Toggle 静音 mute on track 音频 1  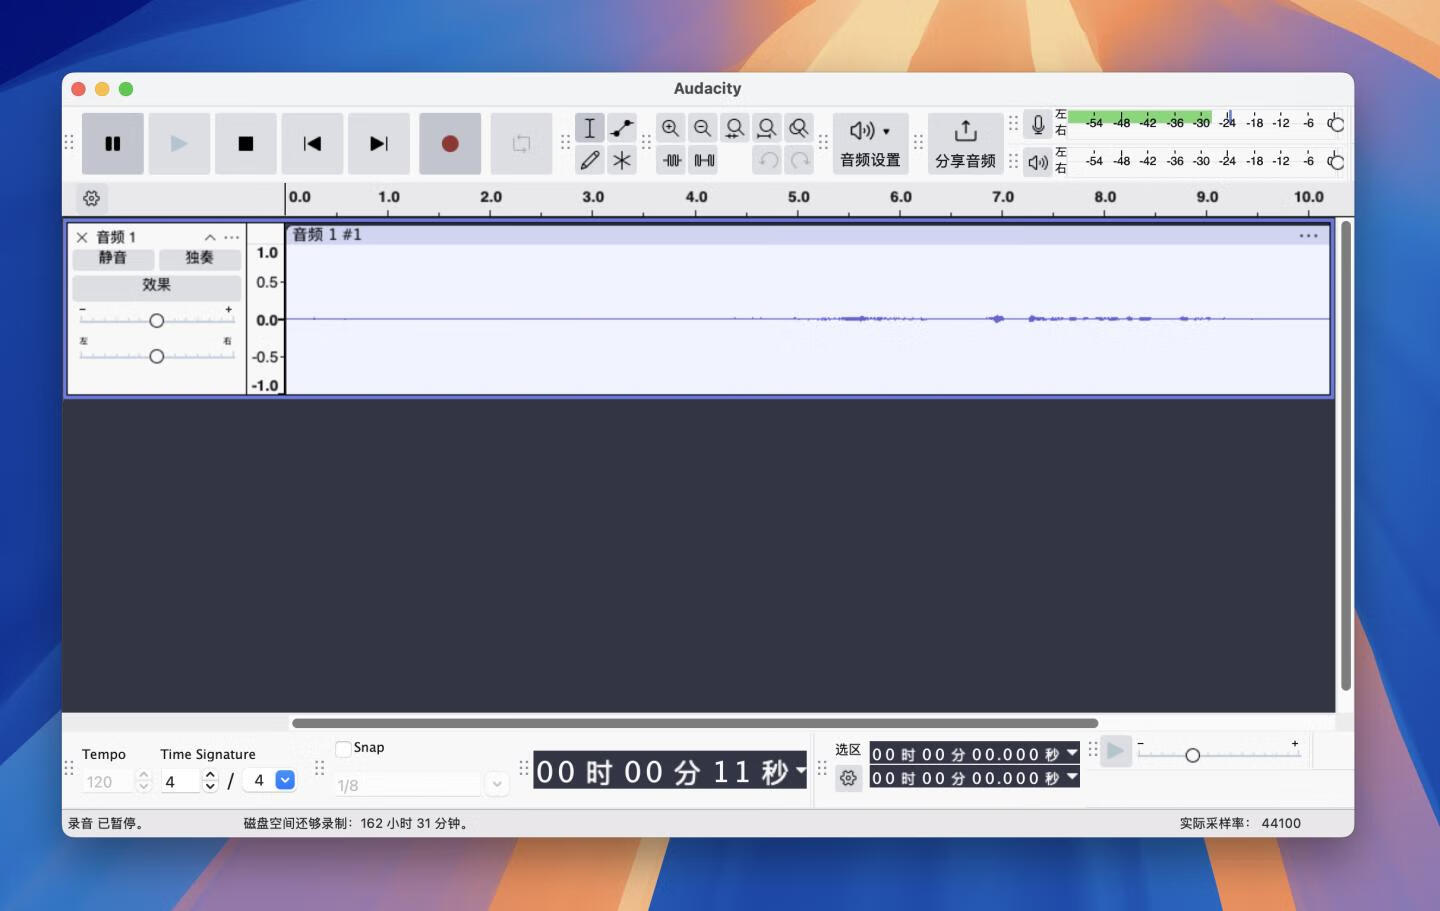(x=113, y=258)
